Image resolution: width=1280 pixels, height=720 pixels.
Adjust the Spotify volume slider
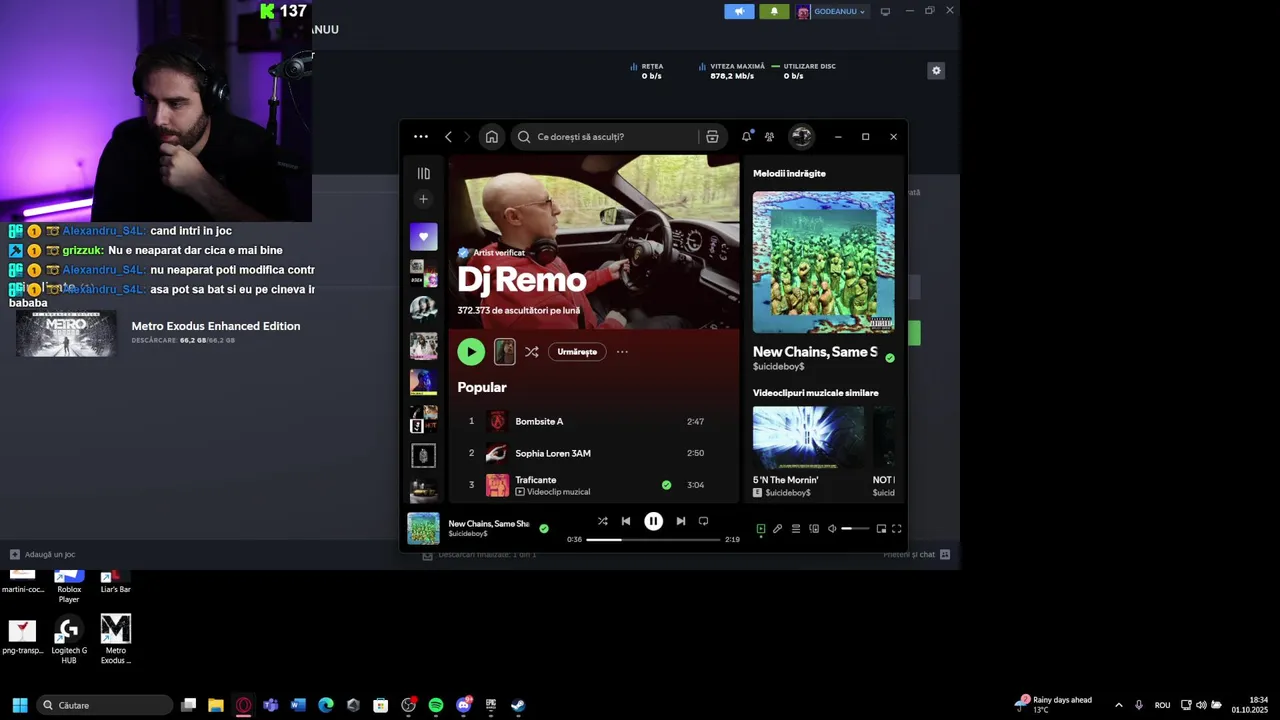[855, 529]
